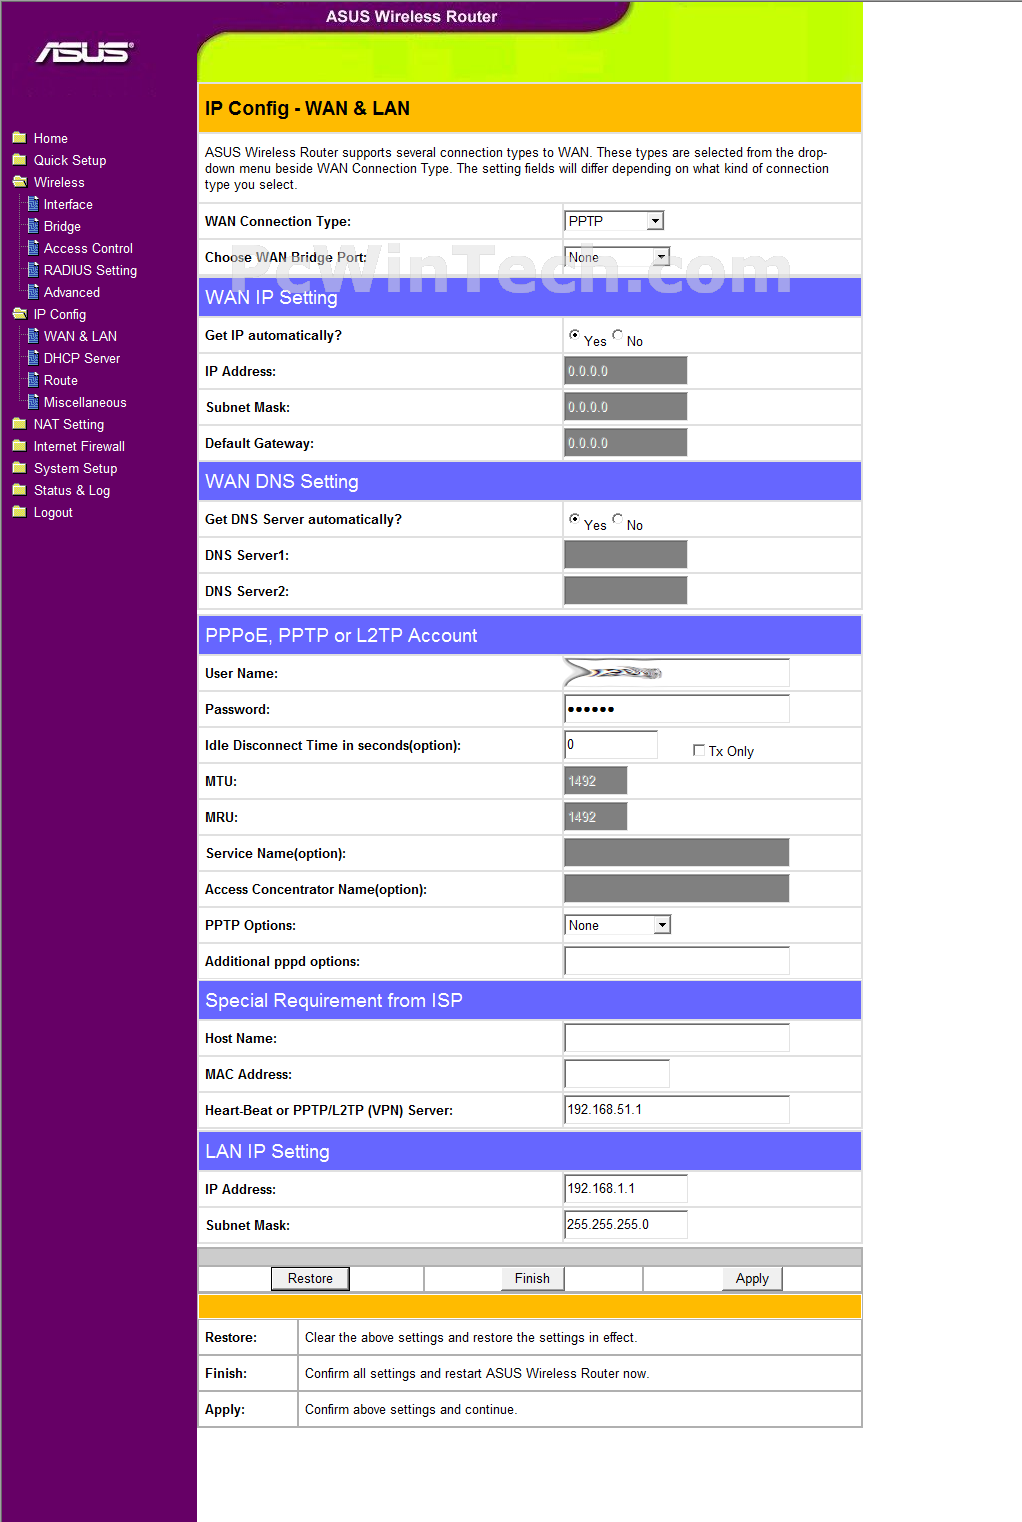The height and width of the screenshot is (1522, 1022).
Task: Open the Status & Log menu section
Action: 72,490
